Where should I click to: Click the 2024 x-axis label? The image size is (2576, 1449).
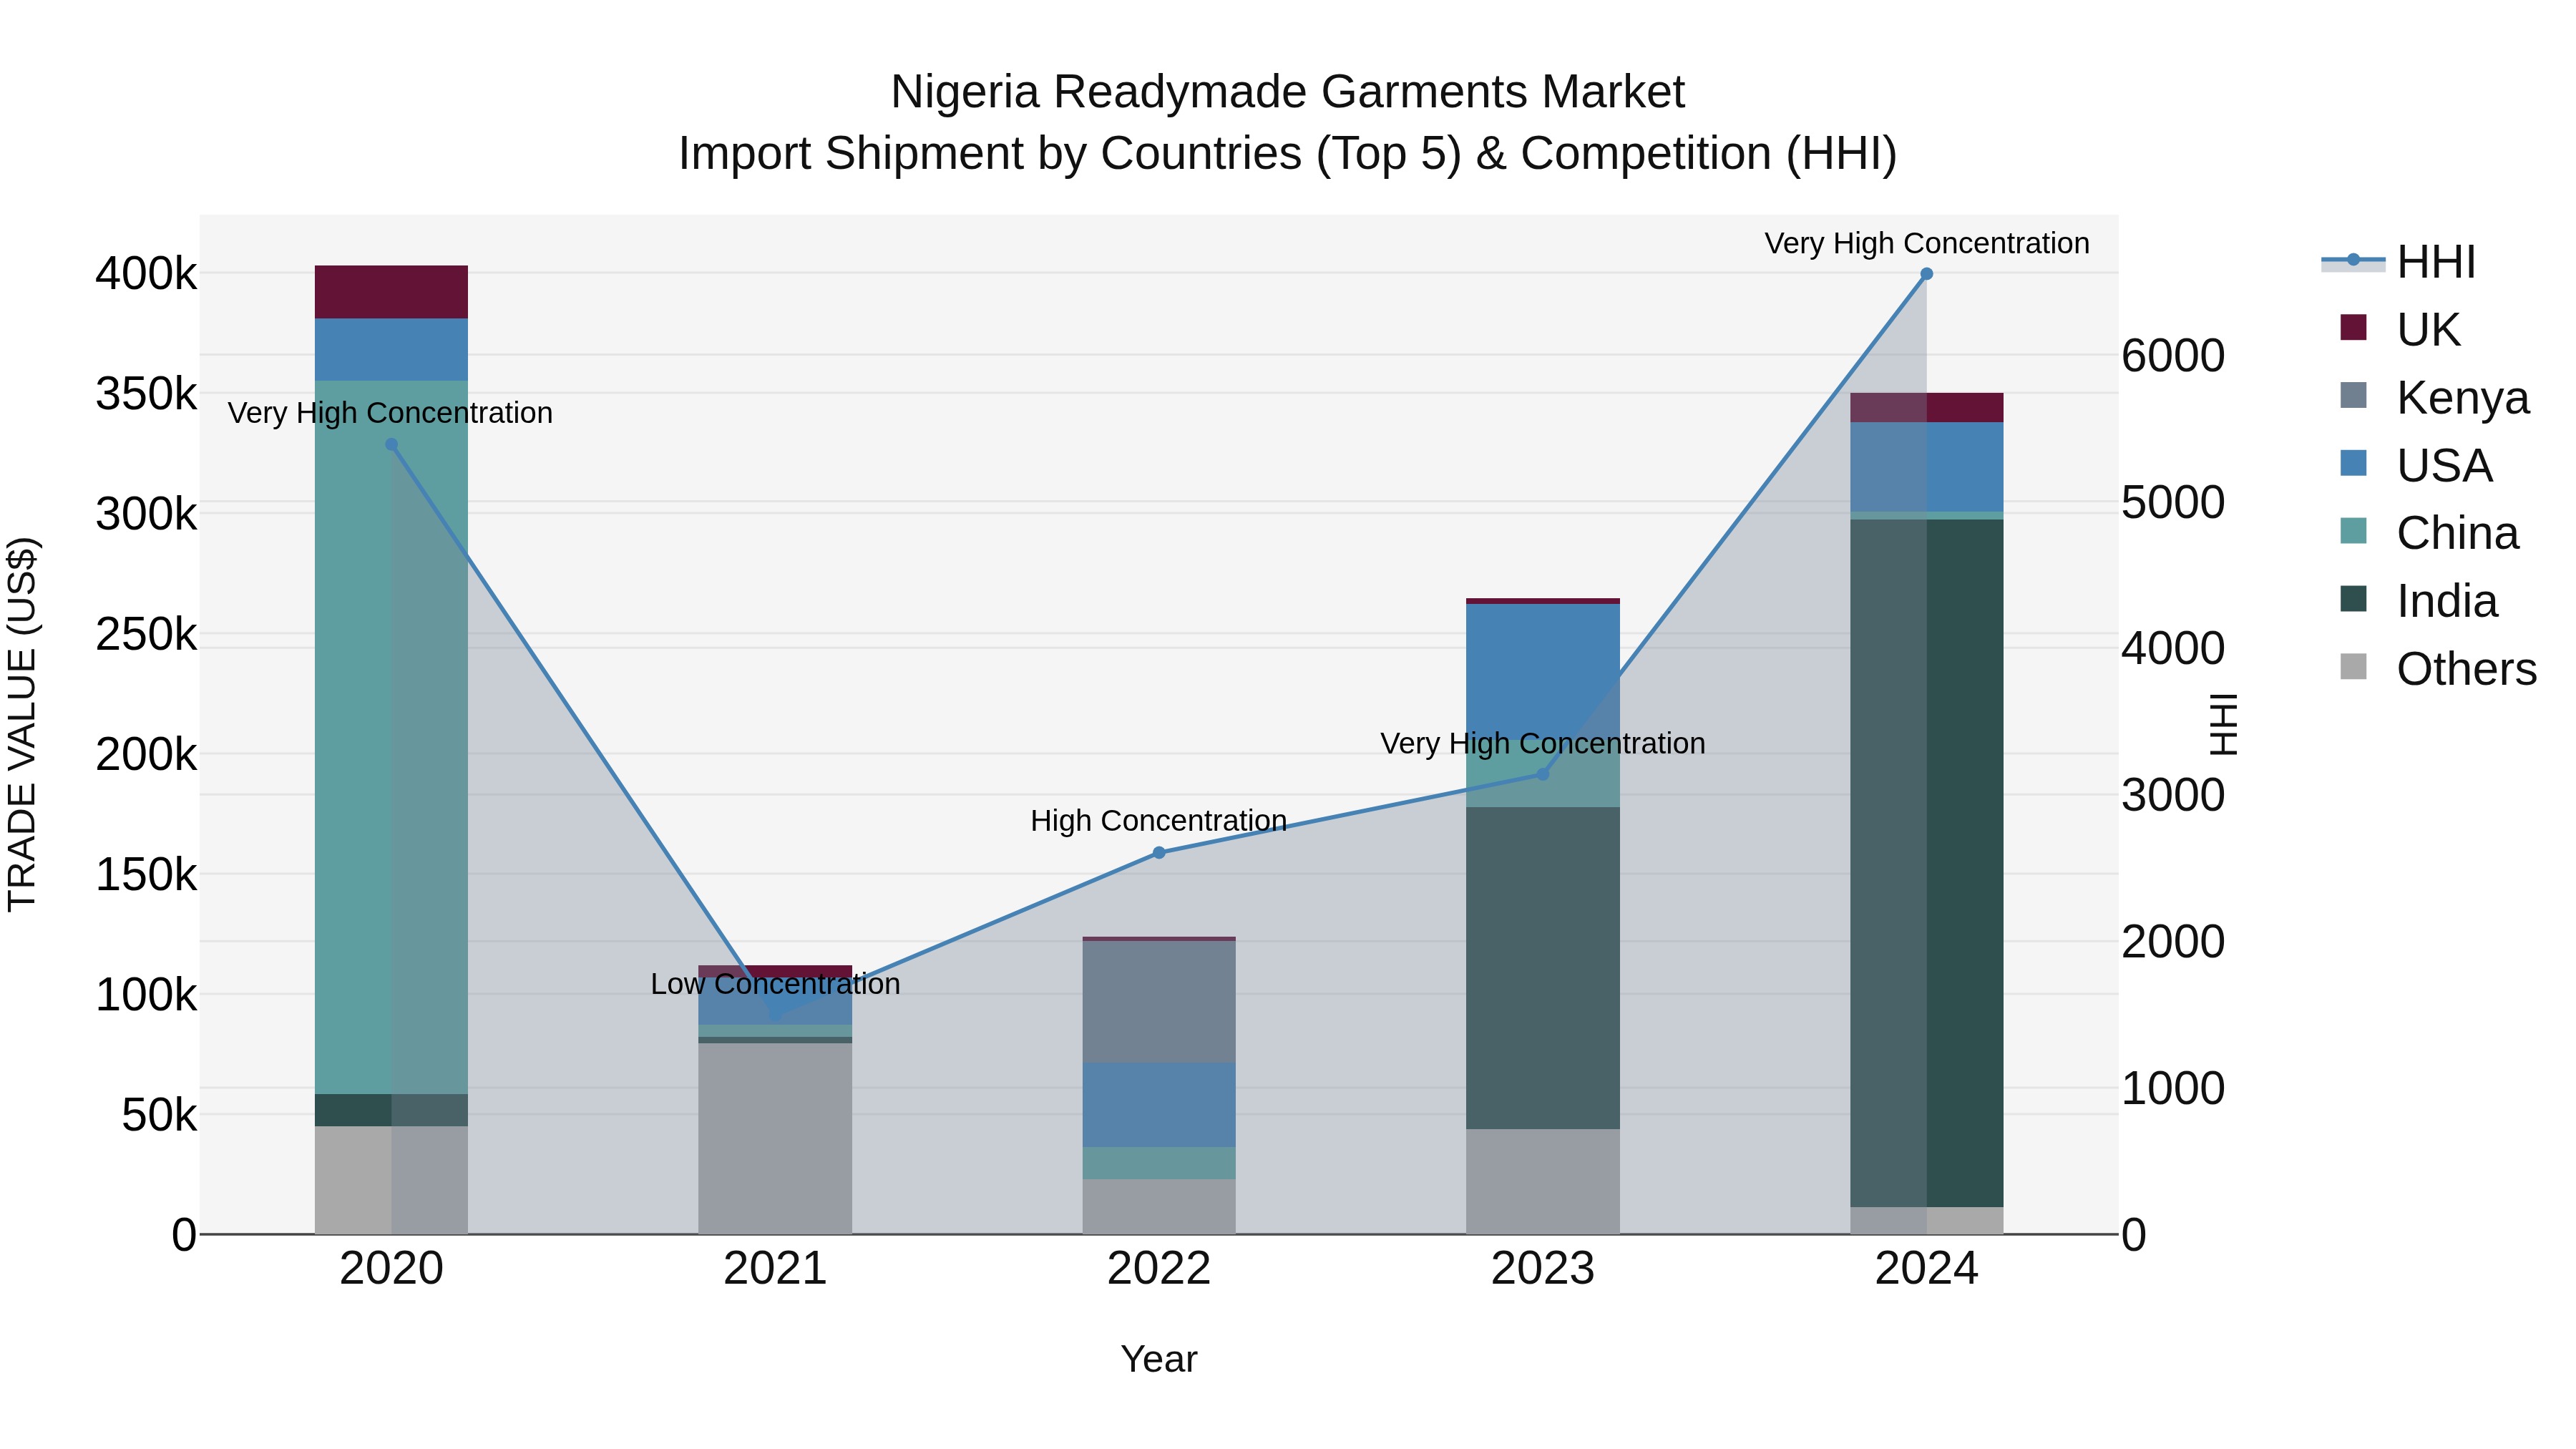1927,1269
